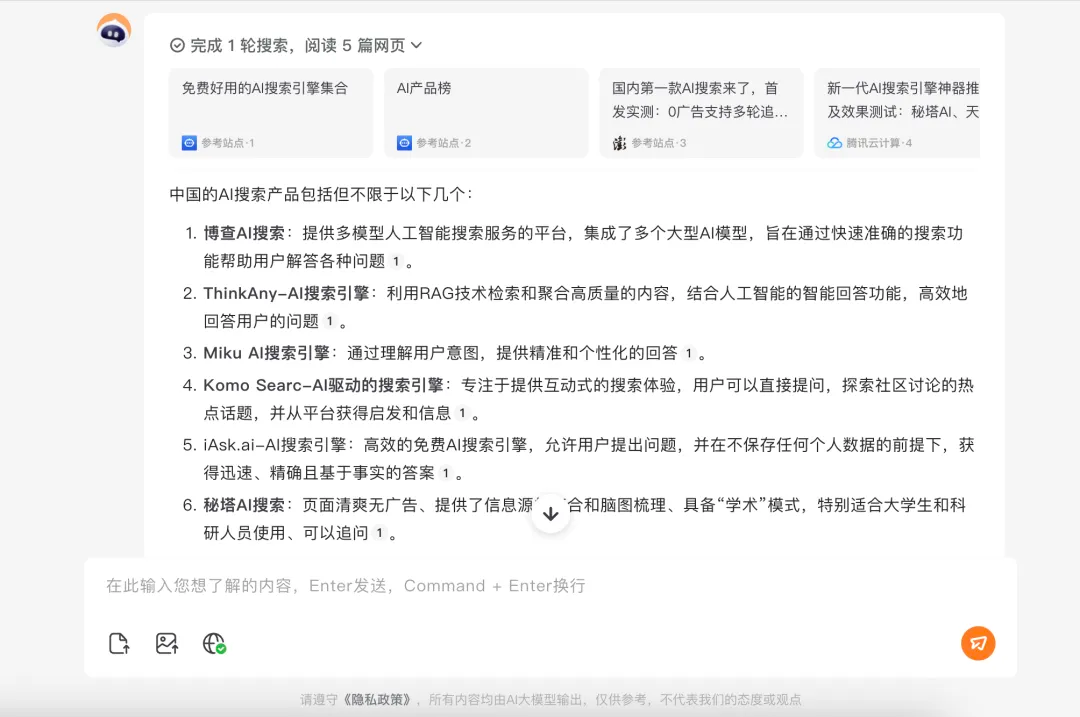Viewport: 1080px width, 717px height.
Task: Open the "AI产品榜" source card
Action: [485, 113]
